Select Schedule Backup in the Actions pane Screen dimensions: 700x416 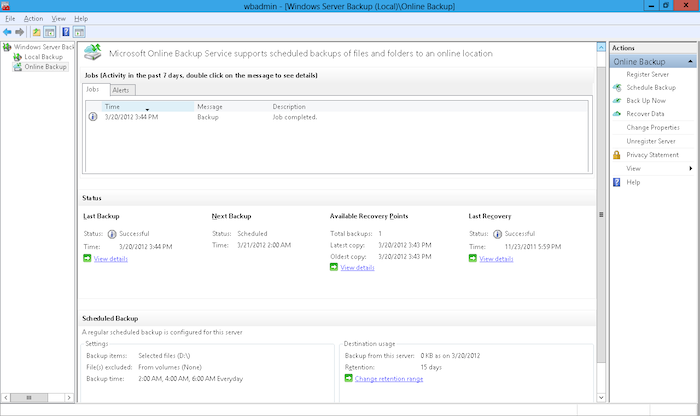pyautogui.click(x=651, y=88)
